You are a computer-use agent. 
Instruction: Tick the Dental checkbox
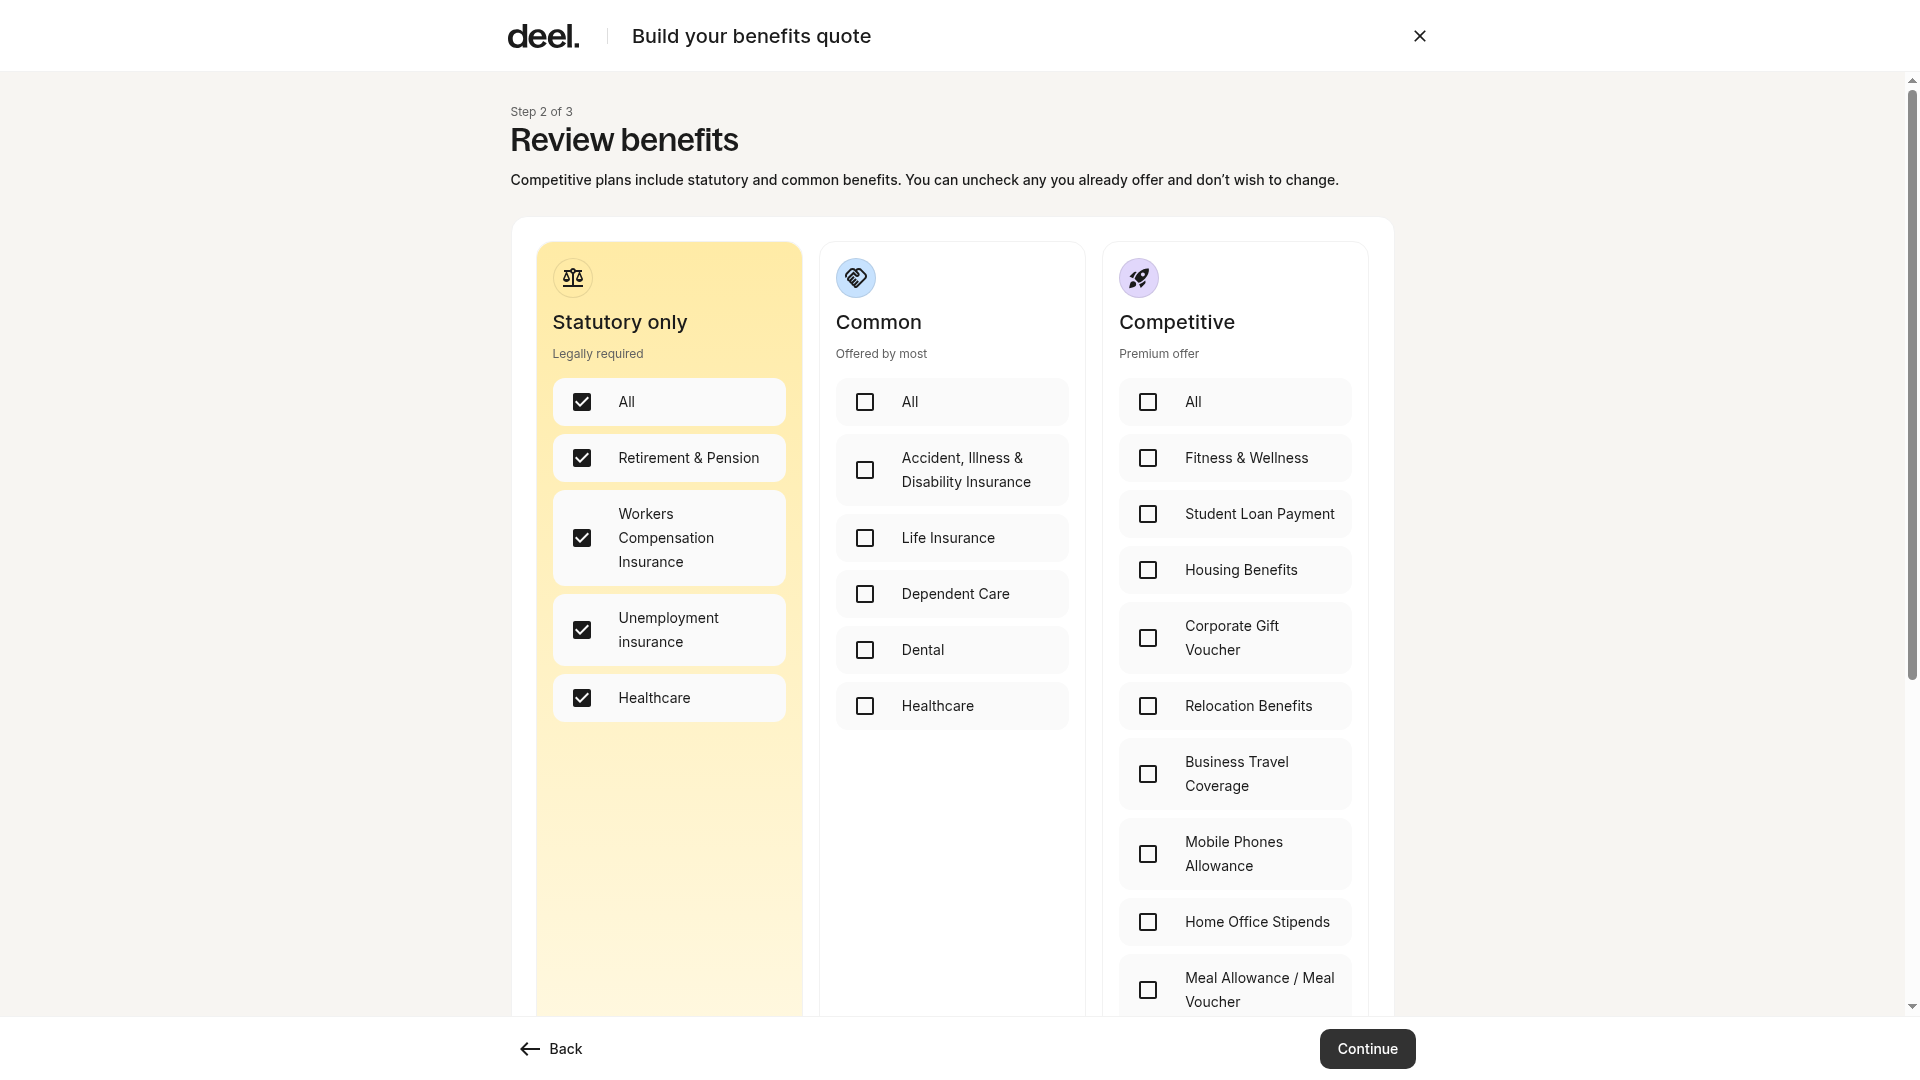point(865,650)
